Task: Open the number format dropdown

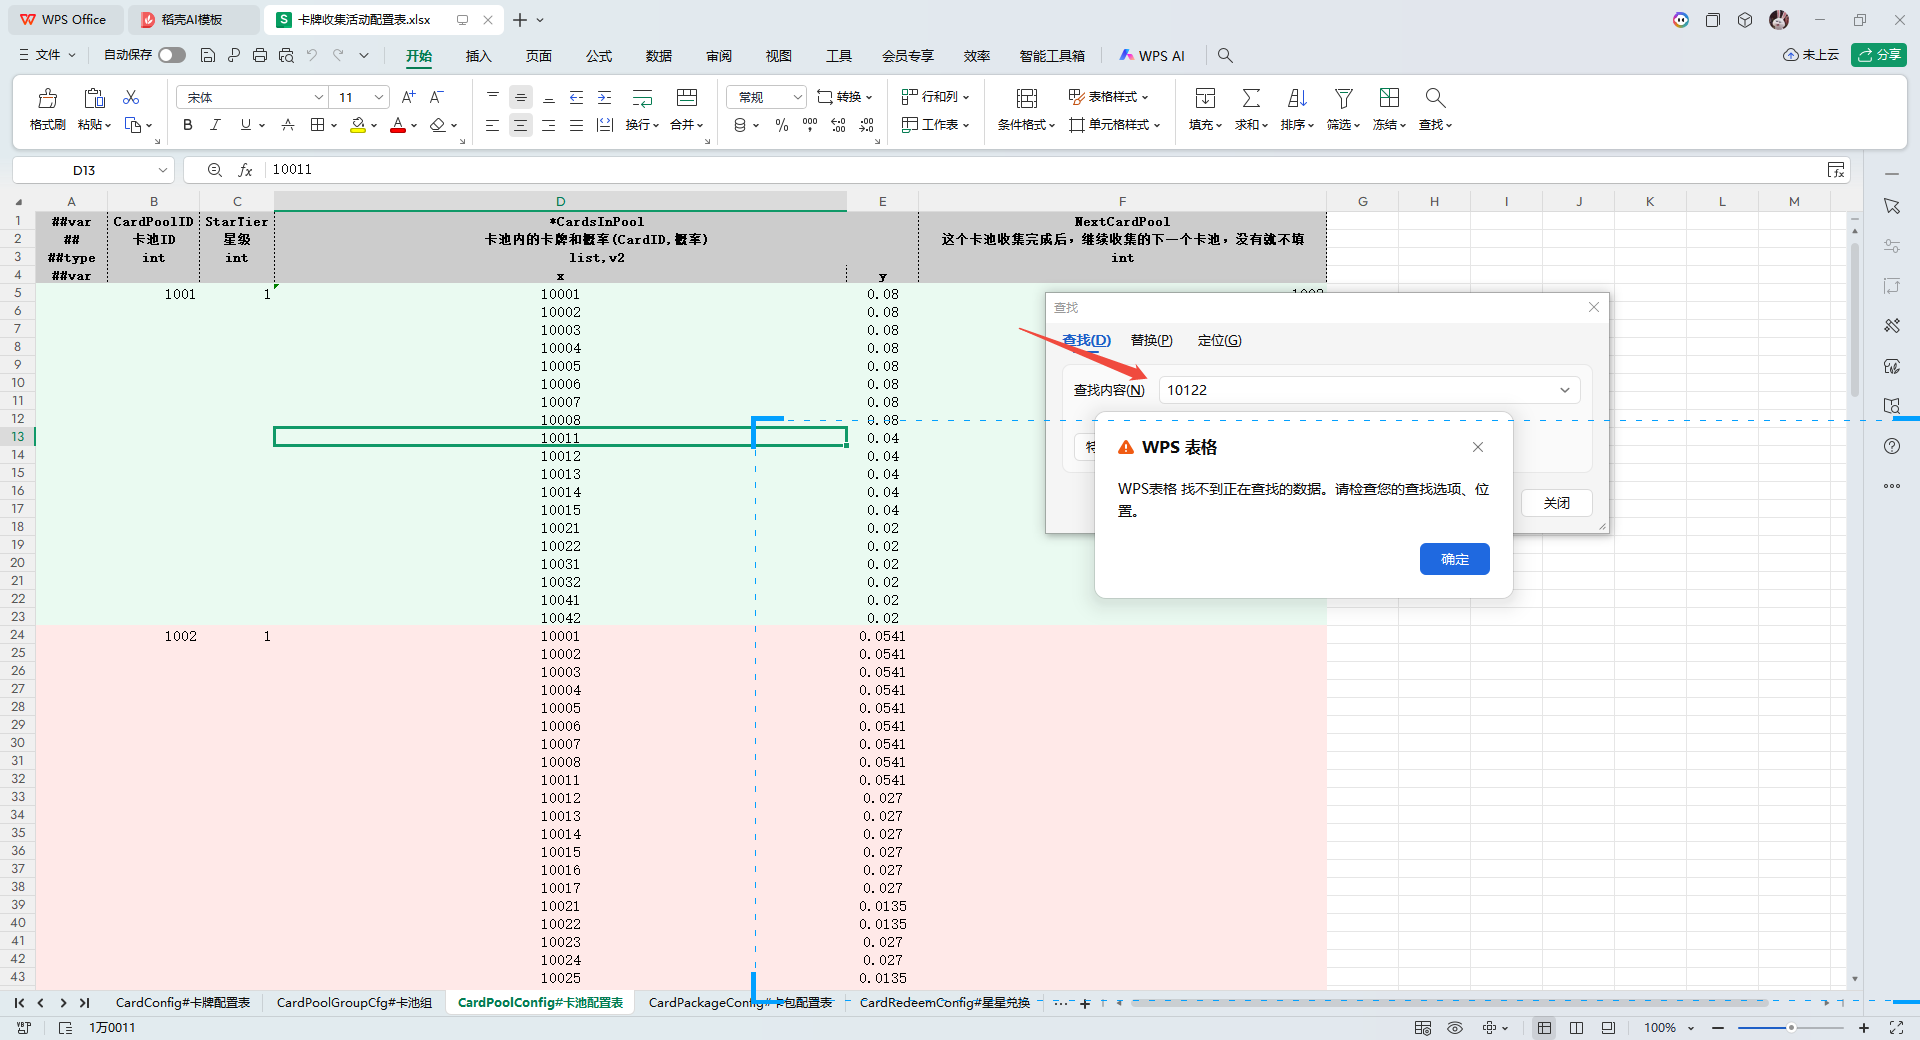Action: point(797,97)
